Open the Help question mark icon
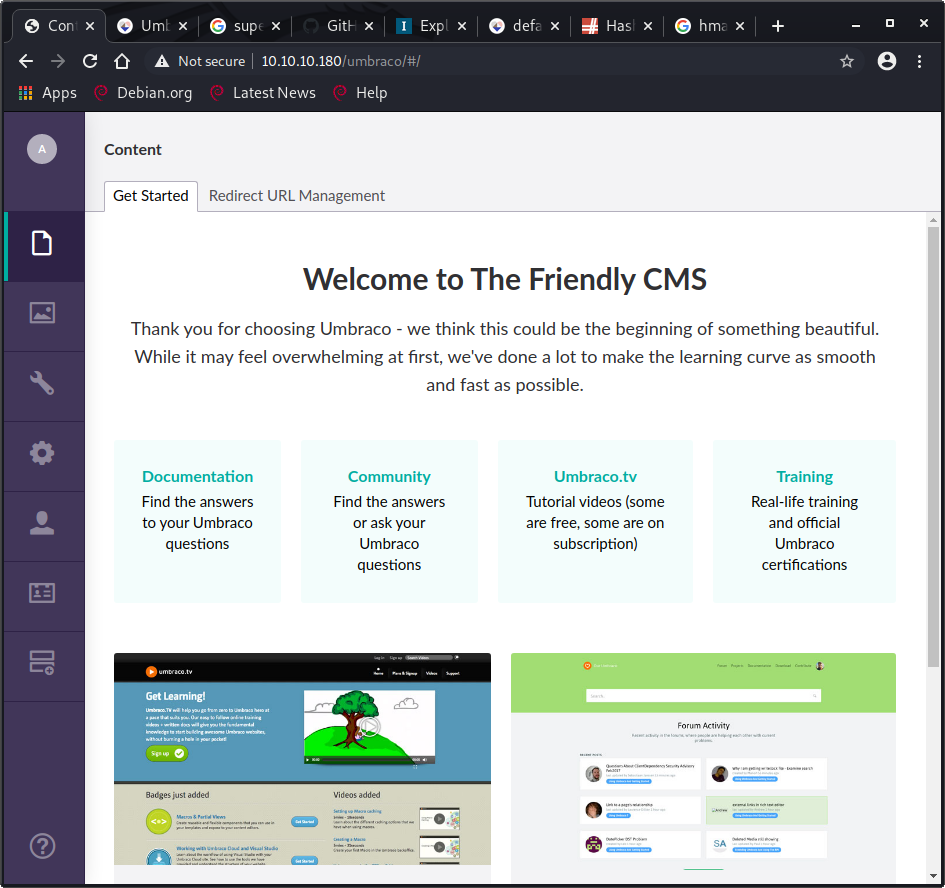Image resolution: width=945 pixels, height=888 pixels. pyautogui.click(x=42, y=847)
